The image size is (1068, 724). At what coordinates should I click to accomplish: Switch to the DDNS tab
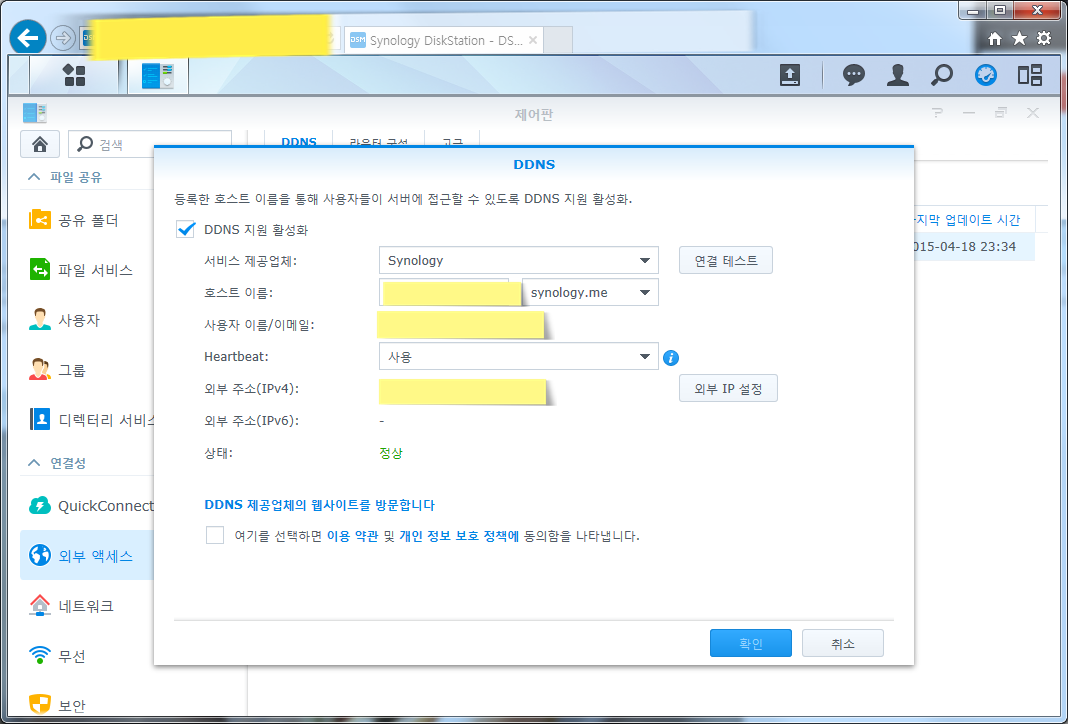298,141
